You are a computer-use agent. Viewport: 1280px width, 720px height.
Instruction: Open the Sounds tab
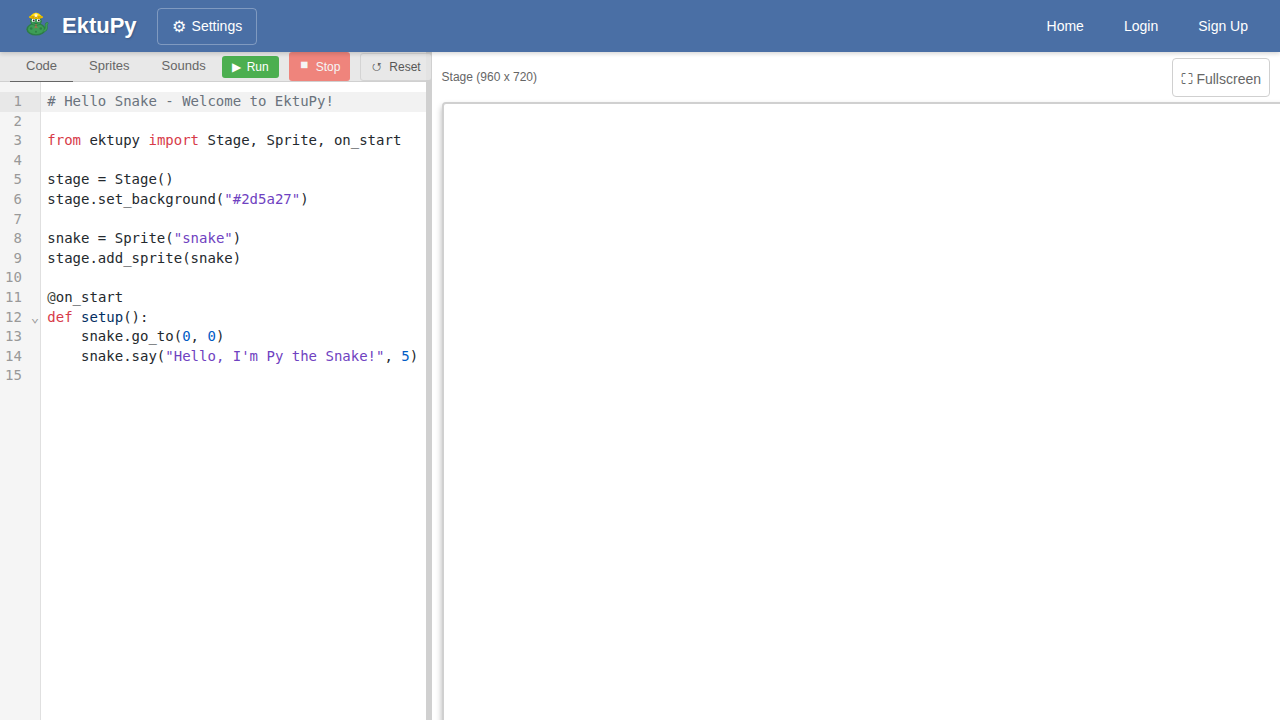(183, 66)
